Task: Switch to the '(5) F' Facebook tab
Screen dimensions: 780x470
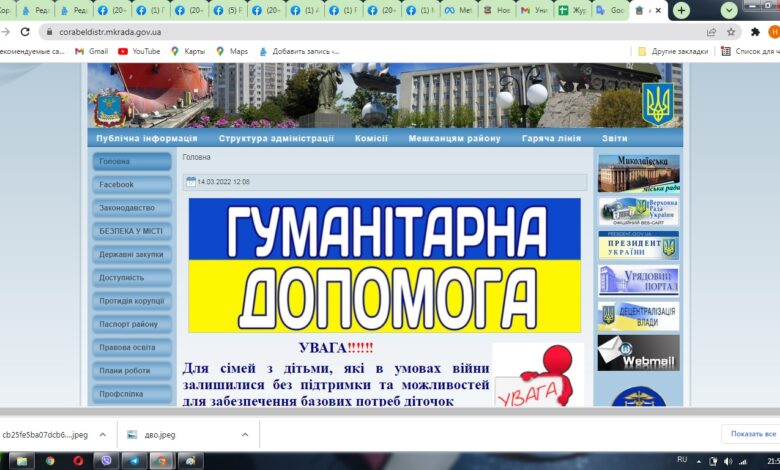Action: tap(228, 10)
